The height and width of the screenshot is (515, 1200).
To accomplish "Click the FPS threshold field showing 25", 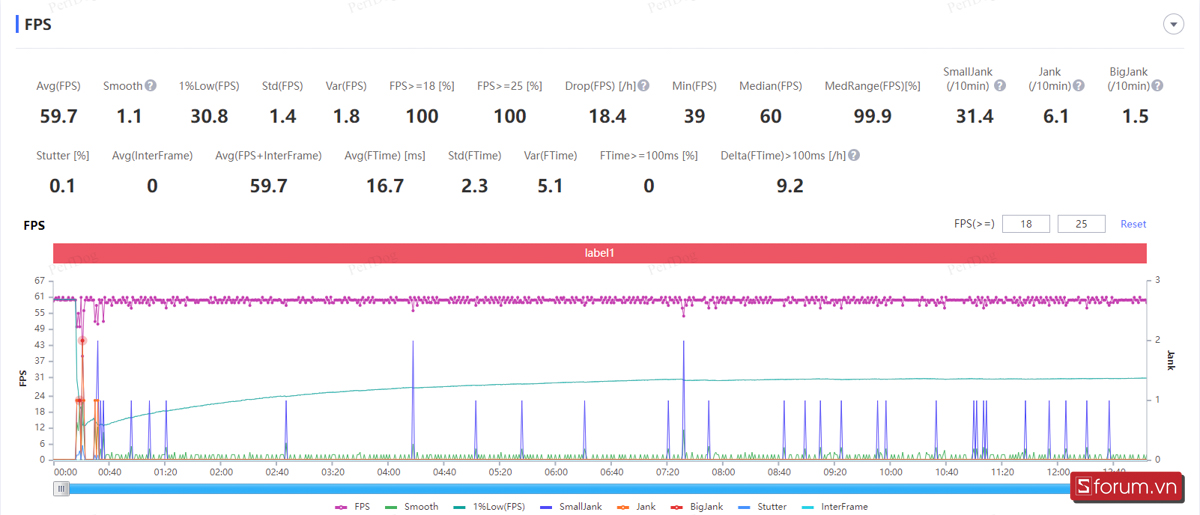I will tap(1081, 224).
